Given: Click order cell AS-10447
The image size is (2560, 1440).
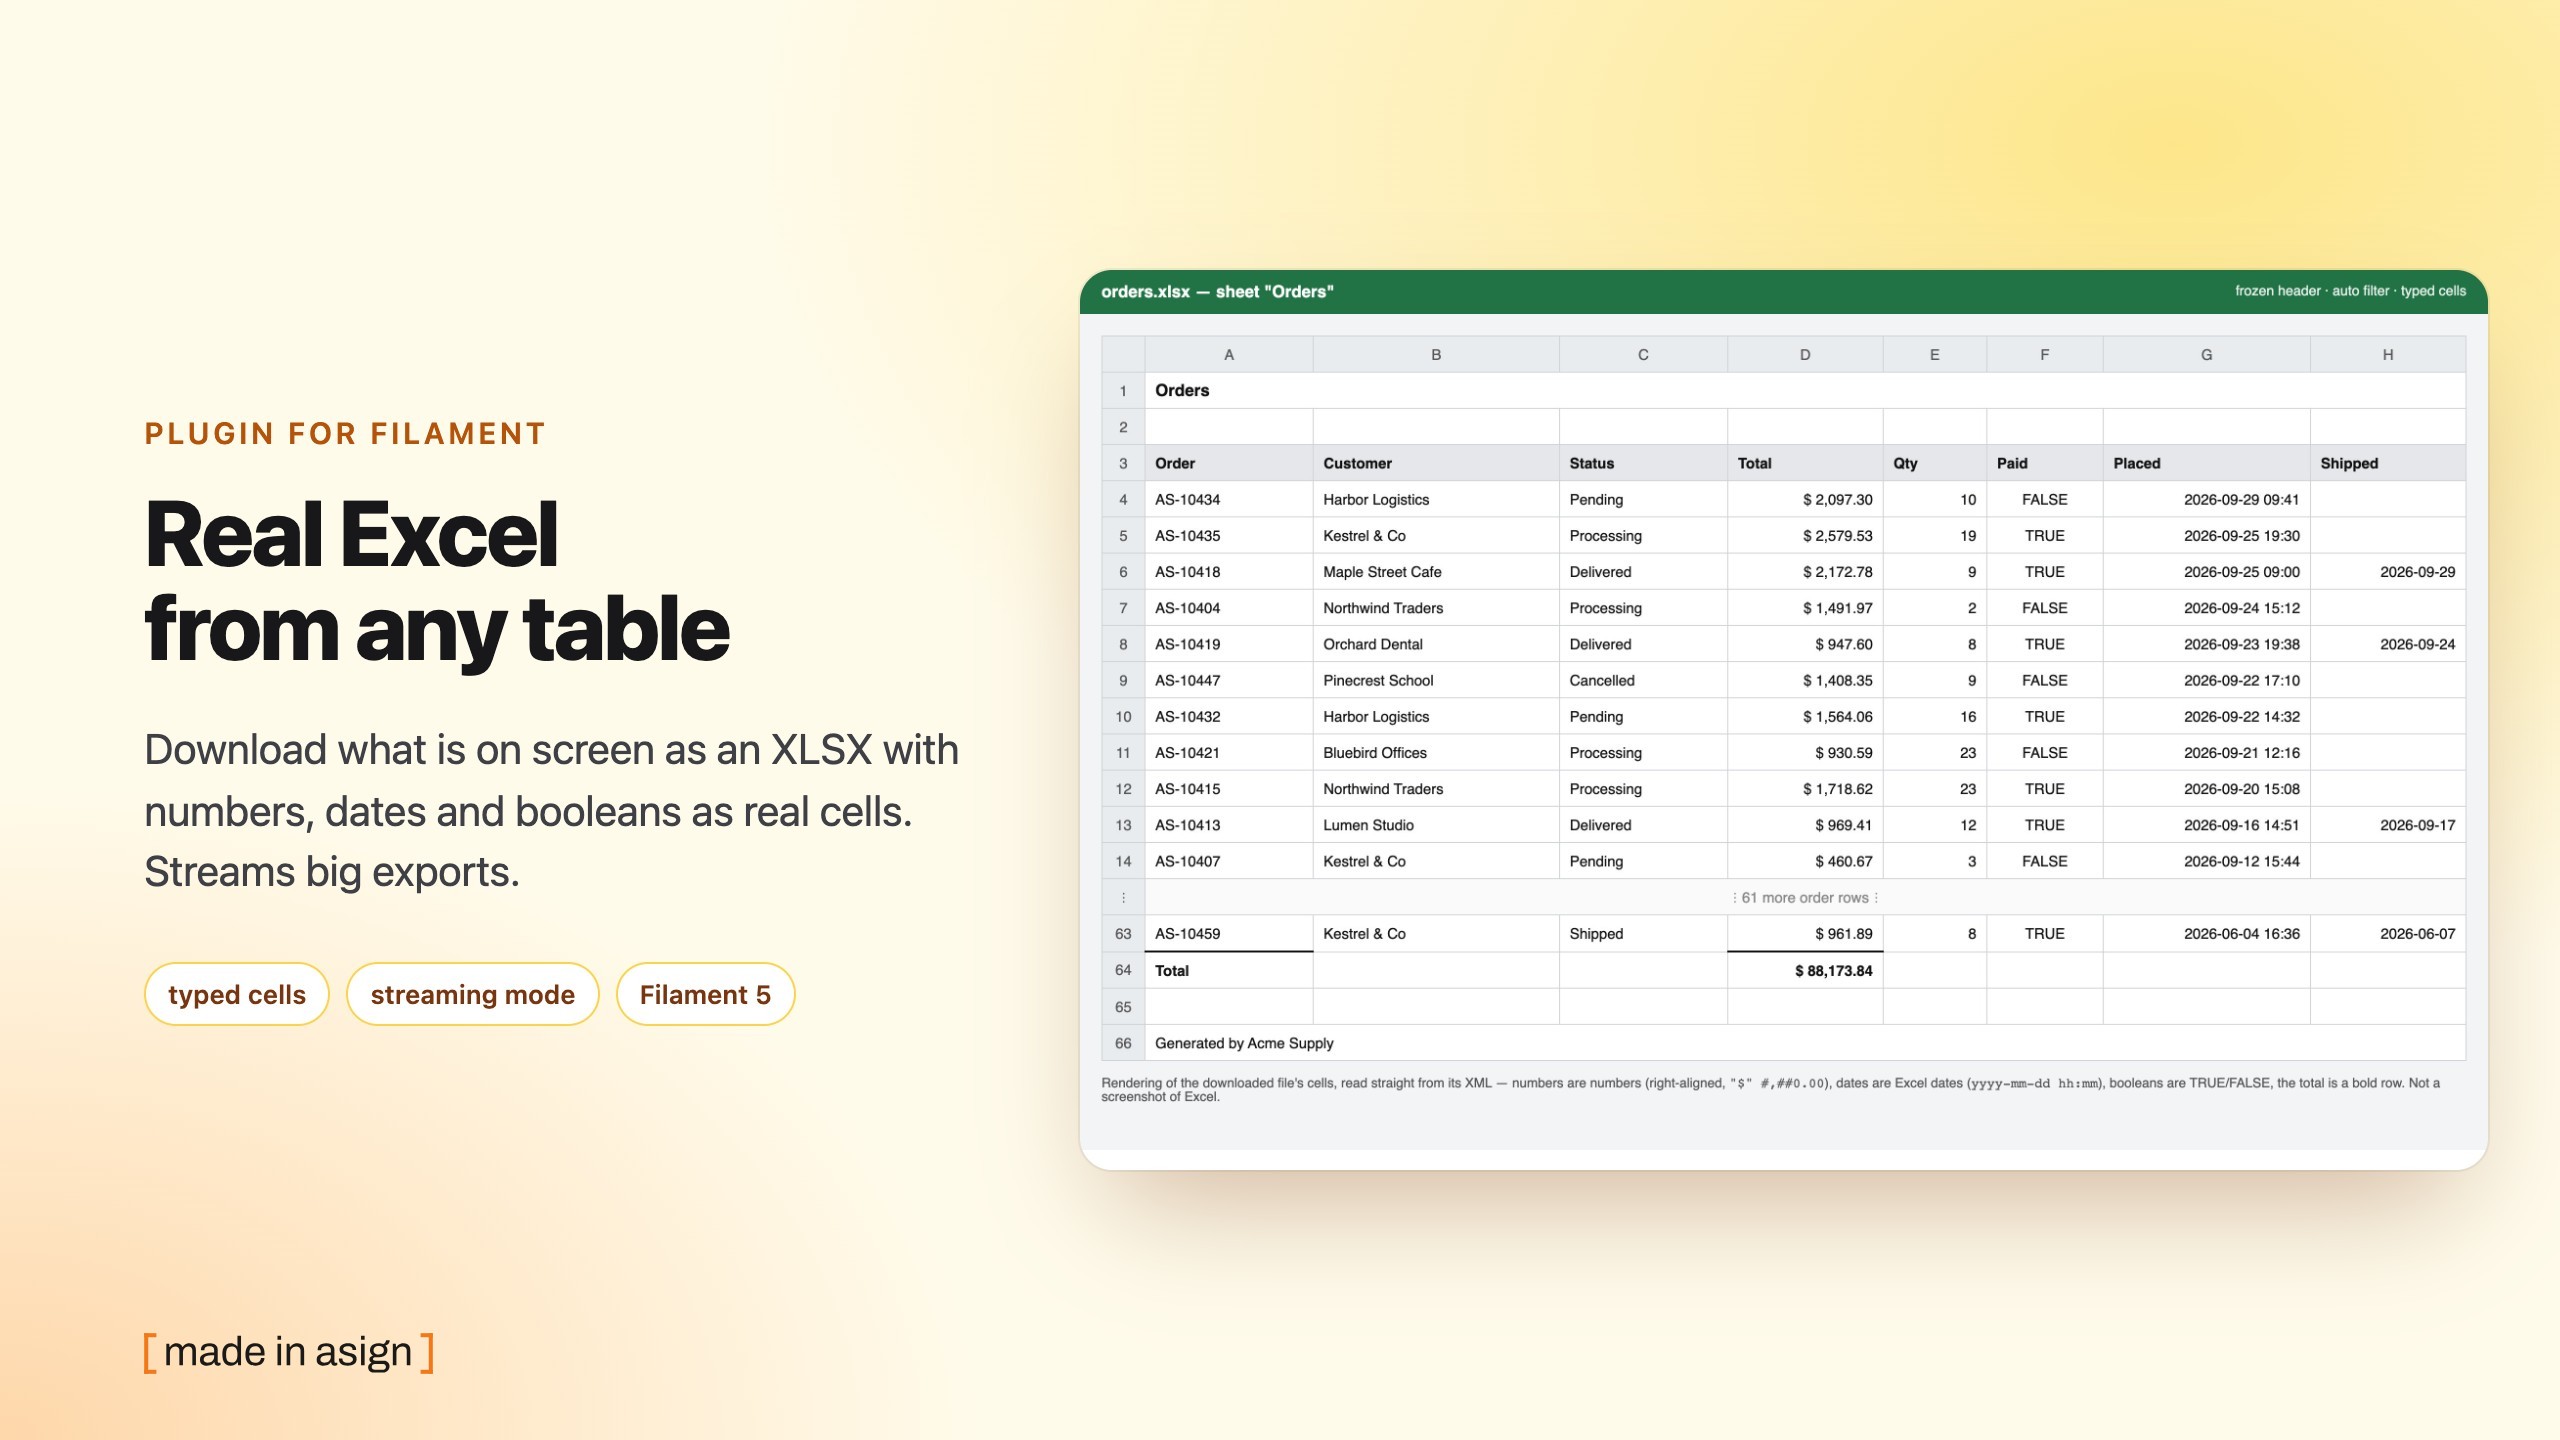Looking at the screenshot, I should coord(1228,680).
